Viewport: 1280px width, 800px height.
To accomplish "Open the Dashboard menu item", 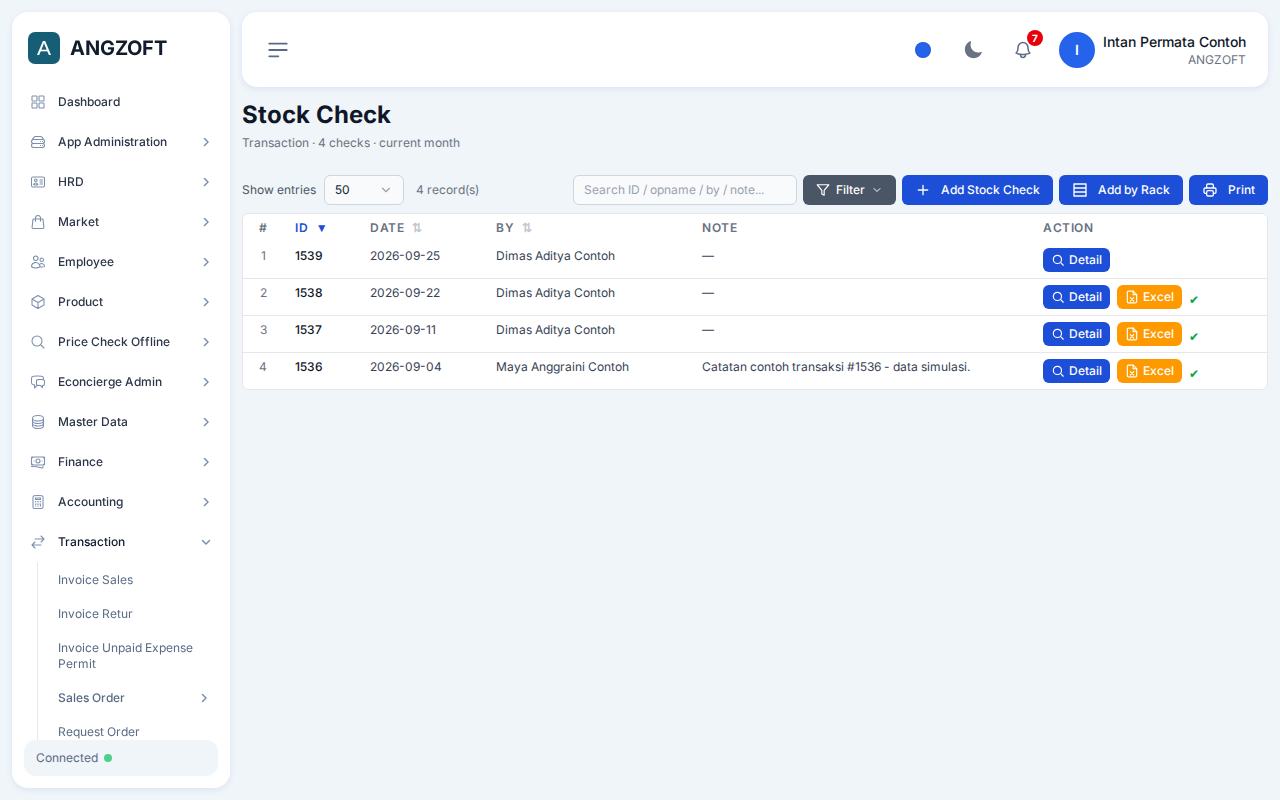I will pos(121,102).
